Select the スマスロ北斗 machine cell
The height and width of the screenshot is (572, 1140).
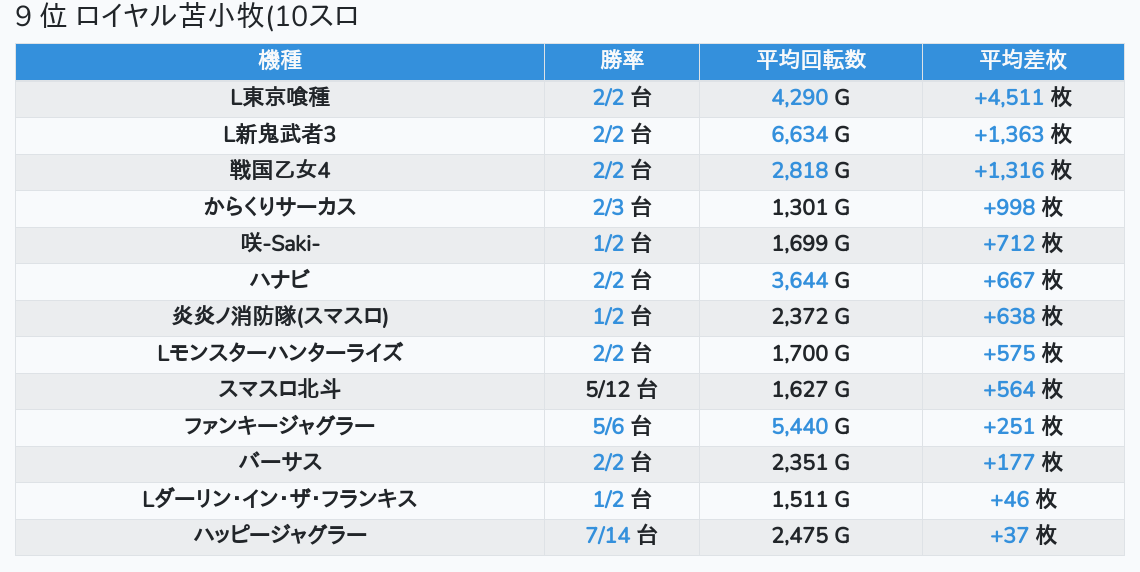[280, 390]
